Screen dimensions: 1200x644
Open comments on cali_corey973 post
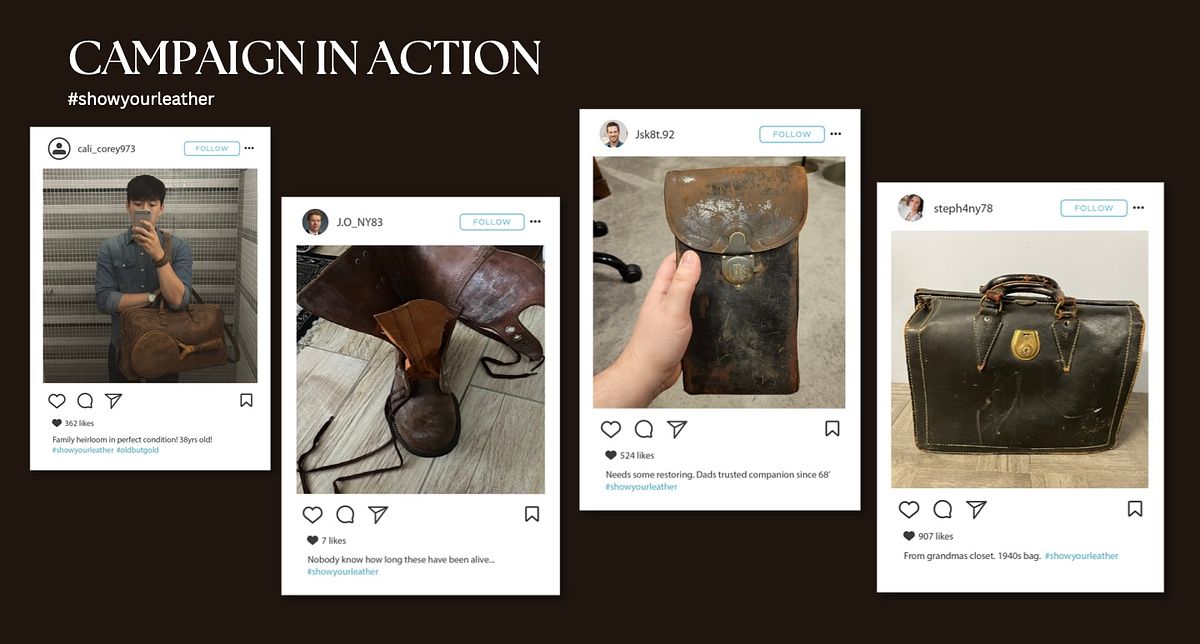point(85,401)
